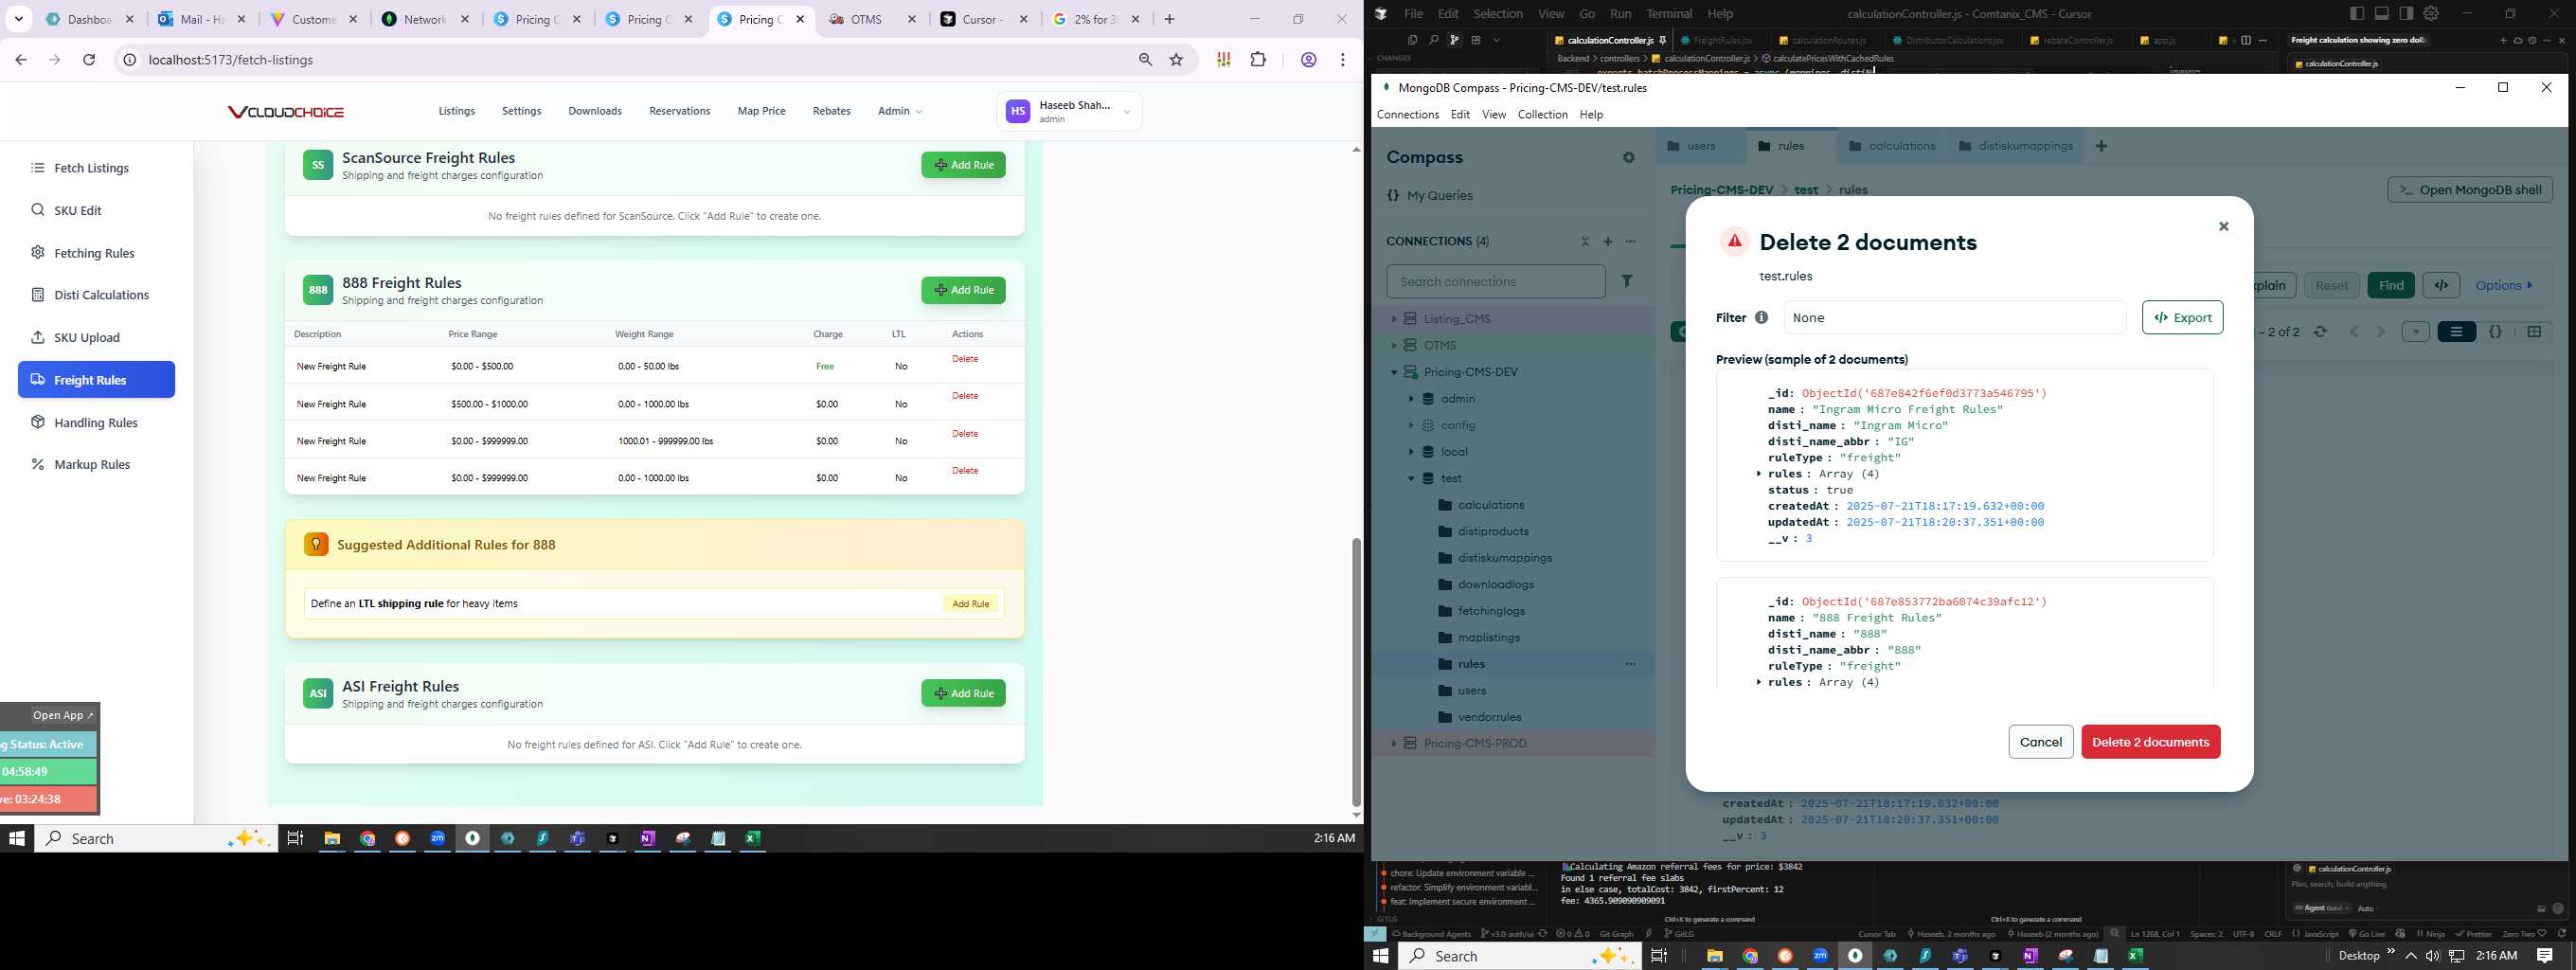
Task: Open My Queries in Compass sidebar
Action: click(x=1440, y=196)
